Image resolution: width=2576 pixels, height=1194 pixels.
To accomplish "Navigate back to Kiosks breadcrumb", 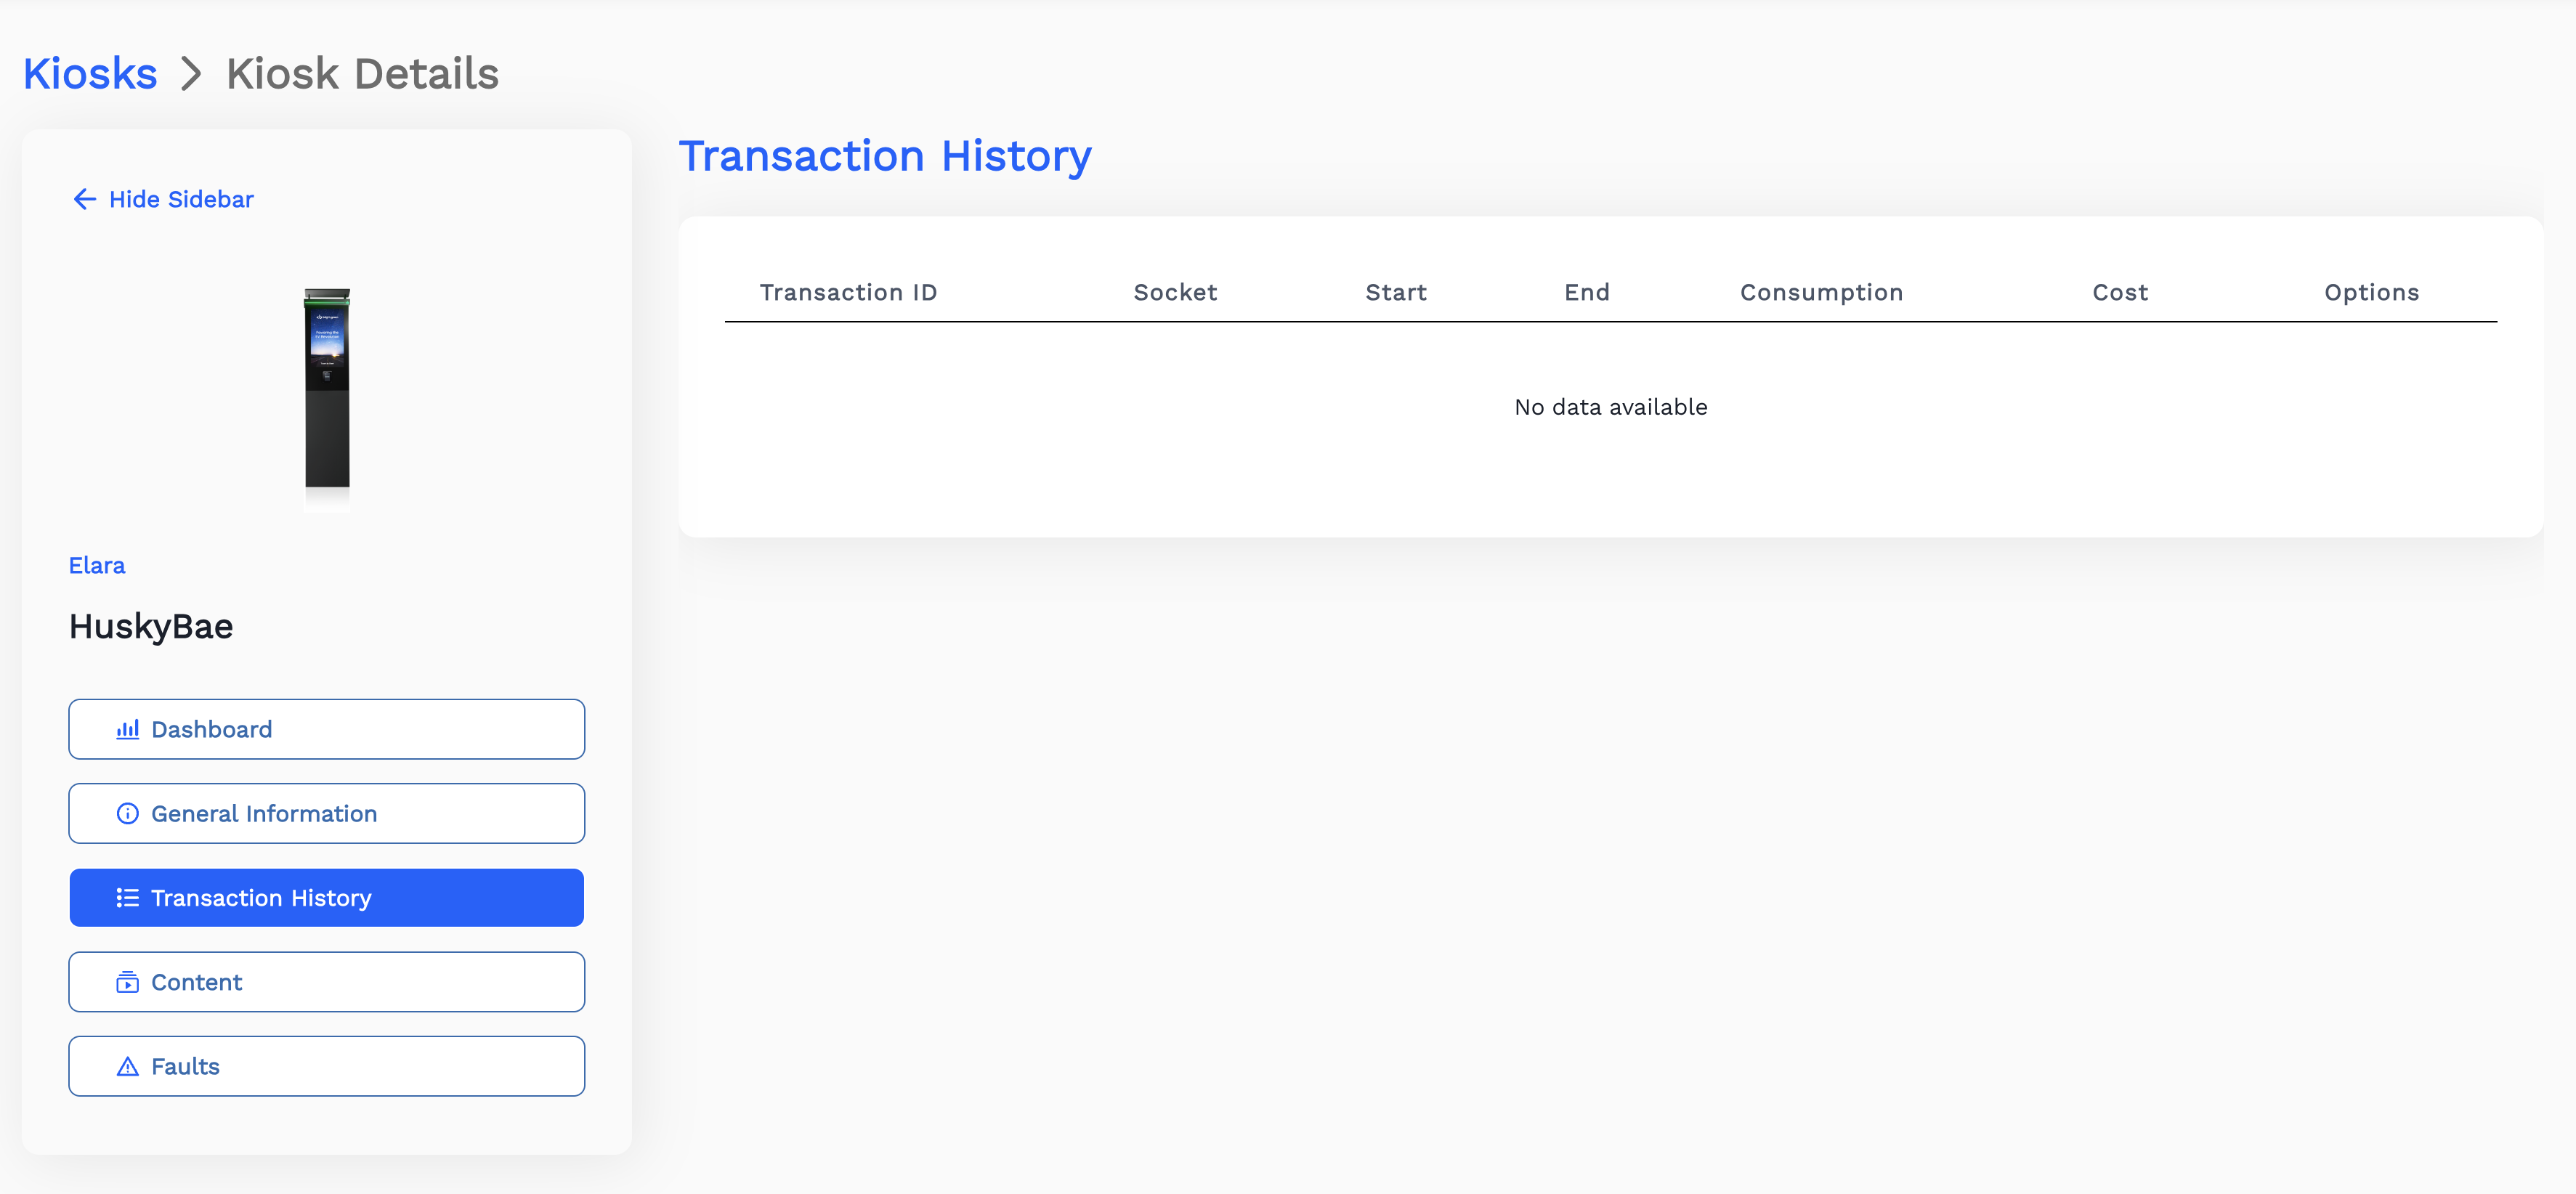I will [90, 74].
